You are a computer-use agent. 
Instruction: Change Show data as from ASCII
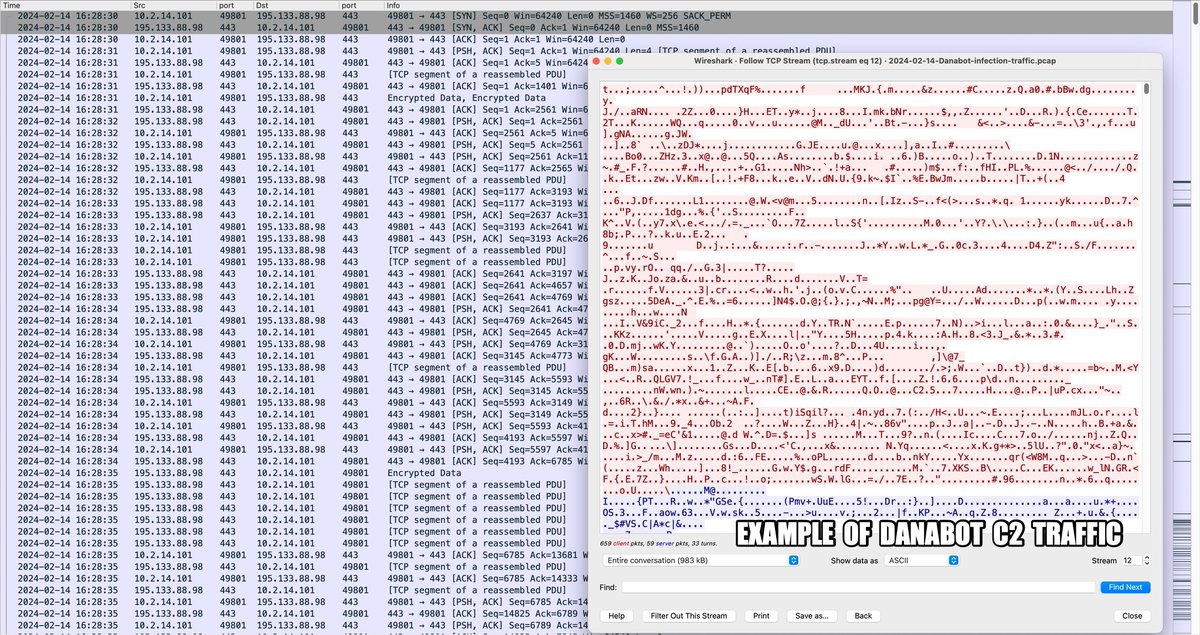pos(919,560)
